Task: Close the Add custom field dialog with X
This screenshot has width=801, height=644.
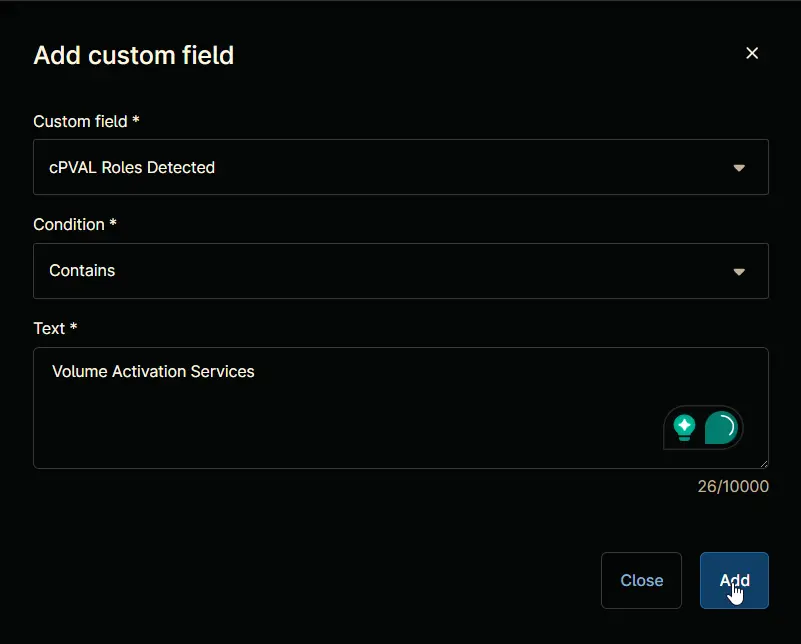Action: pyautogui.click(x=751, y=53)
